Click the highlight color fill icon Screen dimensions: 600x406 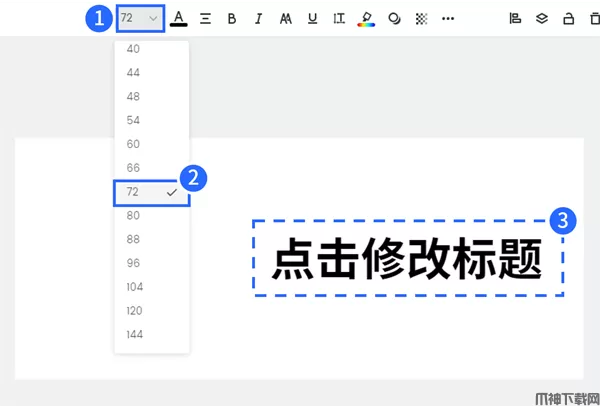[367, 18]
